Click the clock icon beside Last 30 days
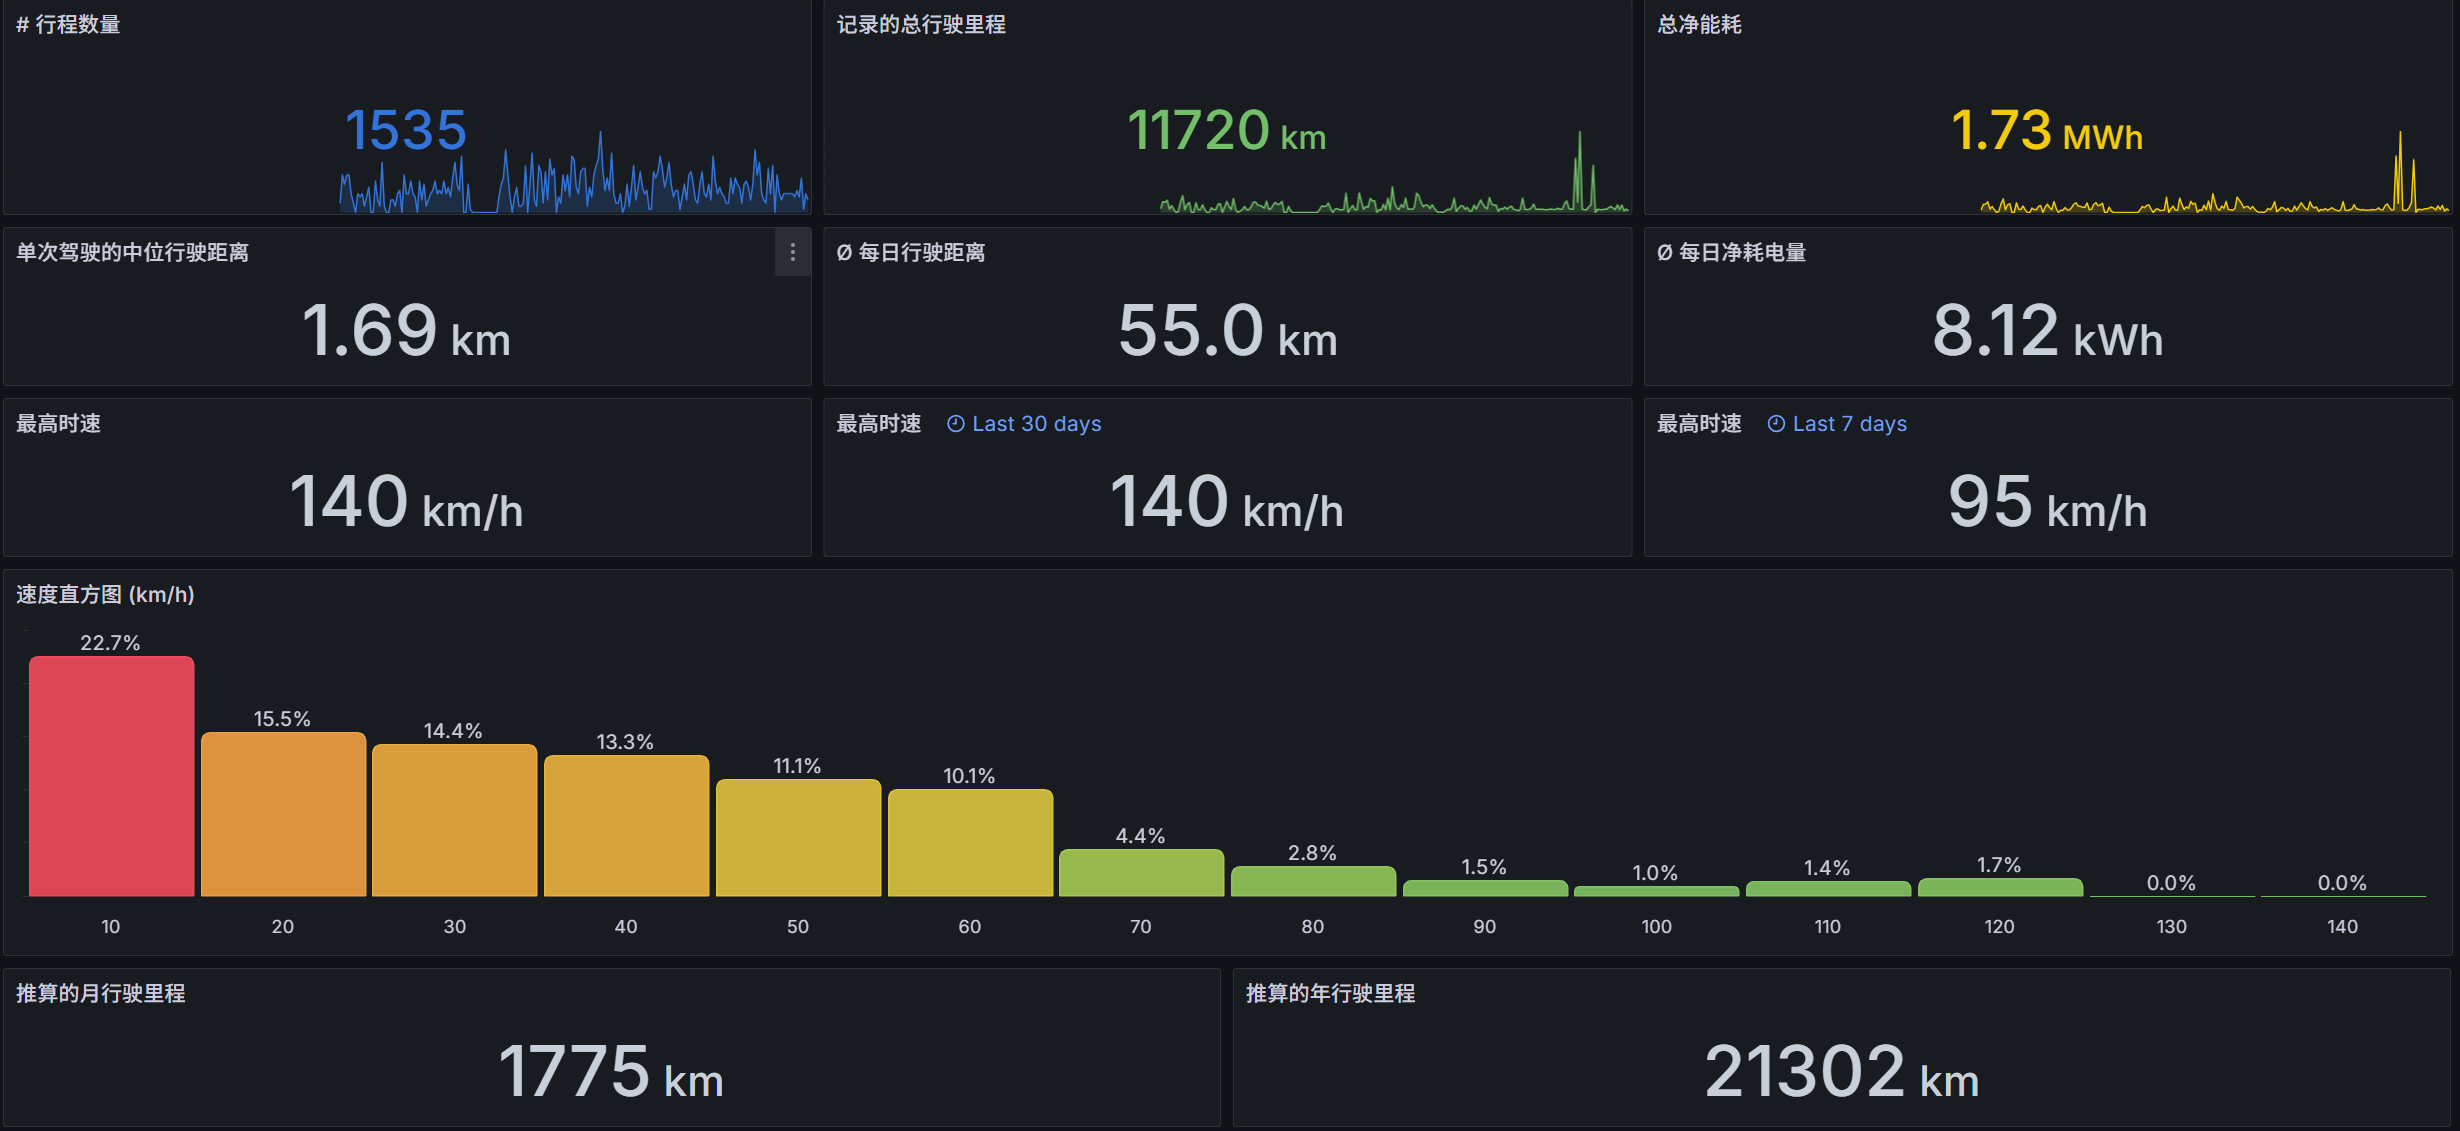 coord(955,424)
